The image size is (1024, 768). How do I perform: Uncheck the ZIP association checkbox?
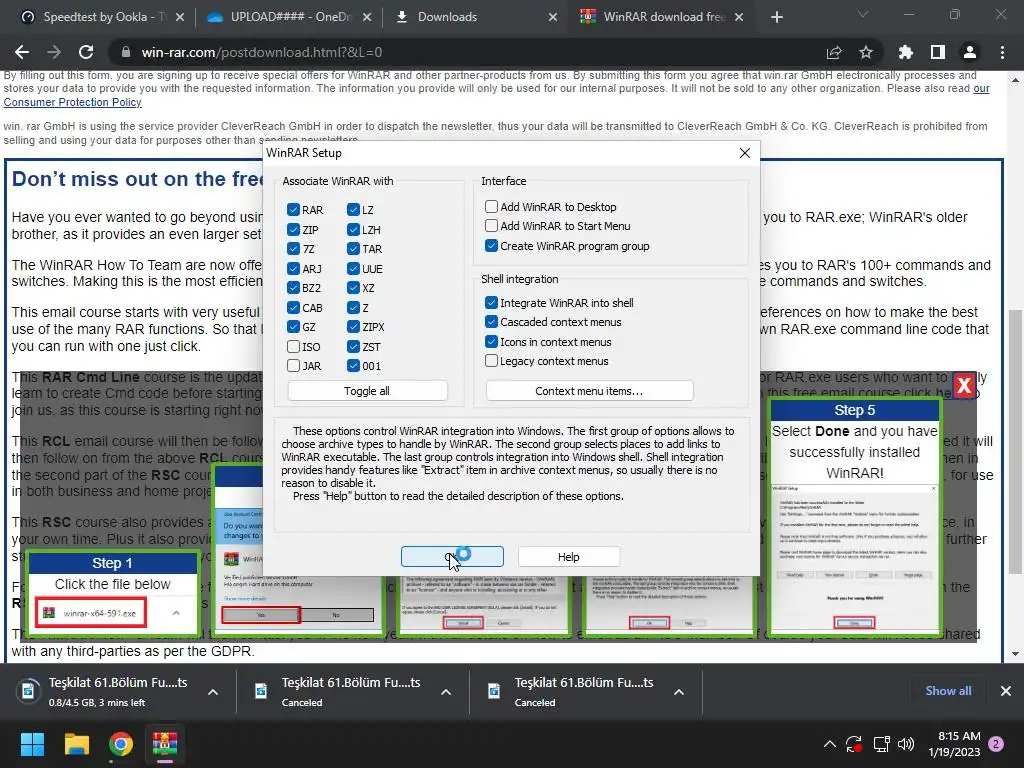(x=293, y=230)
